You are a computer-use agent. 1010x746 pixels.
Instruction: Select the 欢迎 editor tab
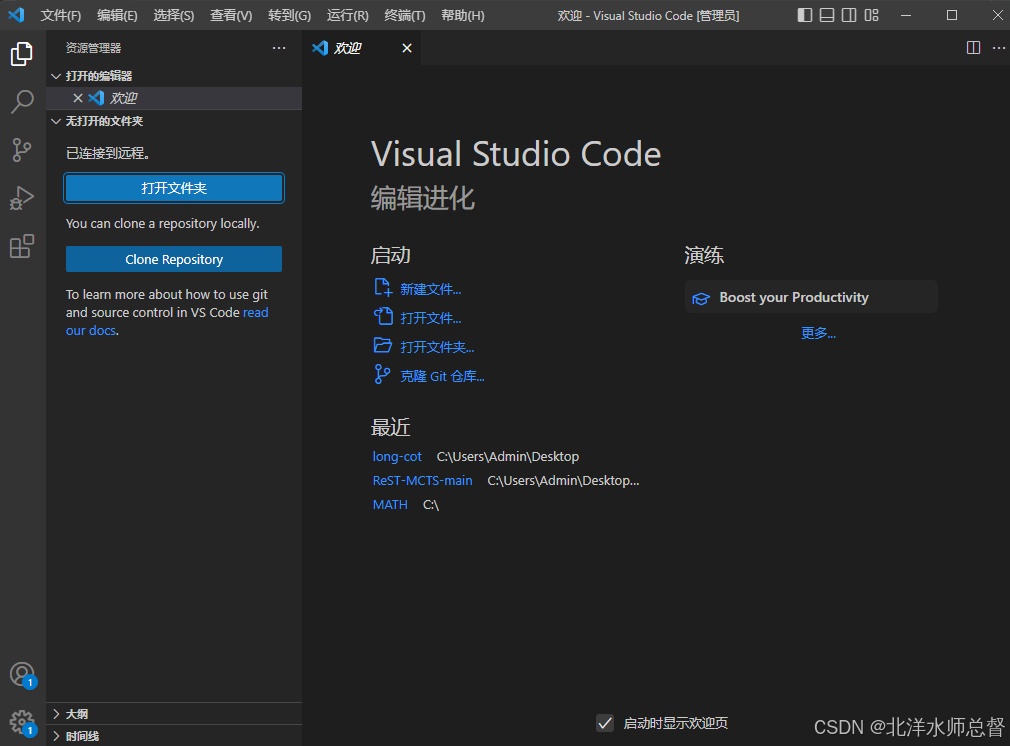[x=361, y=48]
